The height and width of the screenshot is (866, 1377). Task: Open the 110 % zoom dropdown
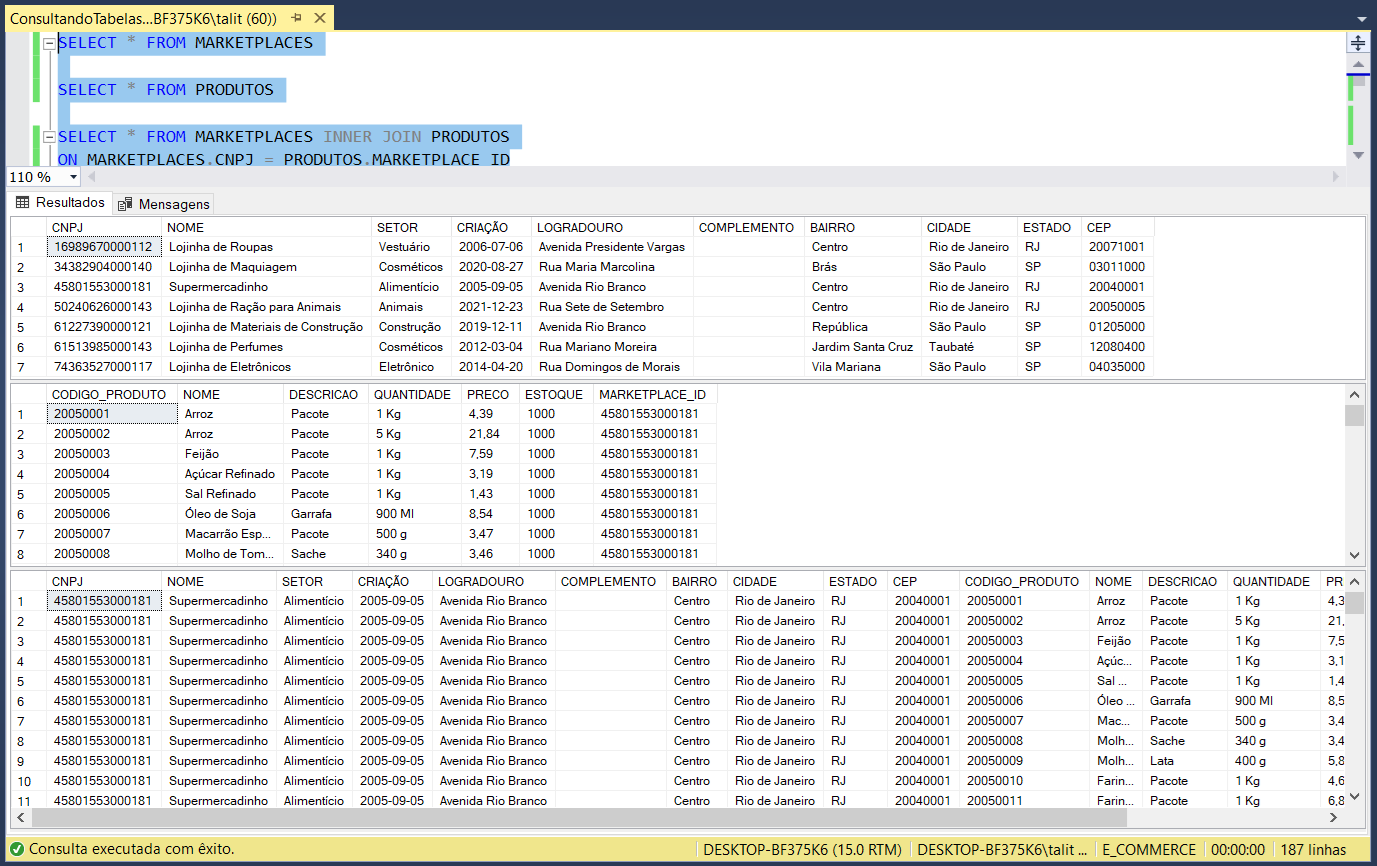coord(73,177)
